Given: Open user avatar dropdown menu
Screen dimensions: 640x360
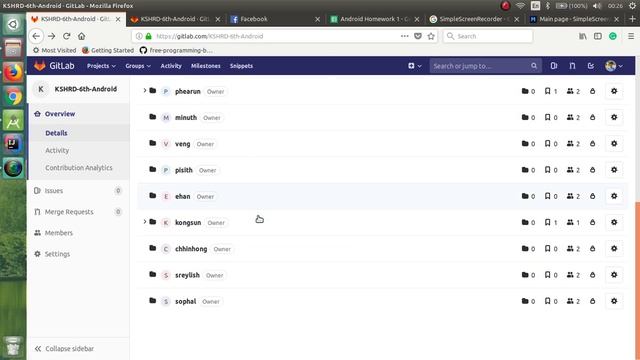Looking at the screenshot, I should coord(614,66).
